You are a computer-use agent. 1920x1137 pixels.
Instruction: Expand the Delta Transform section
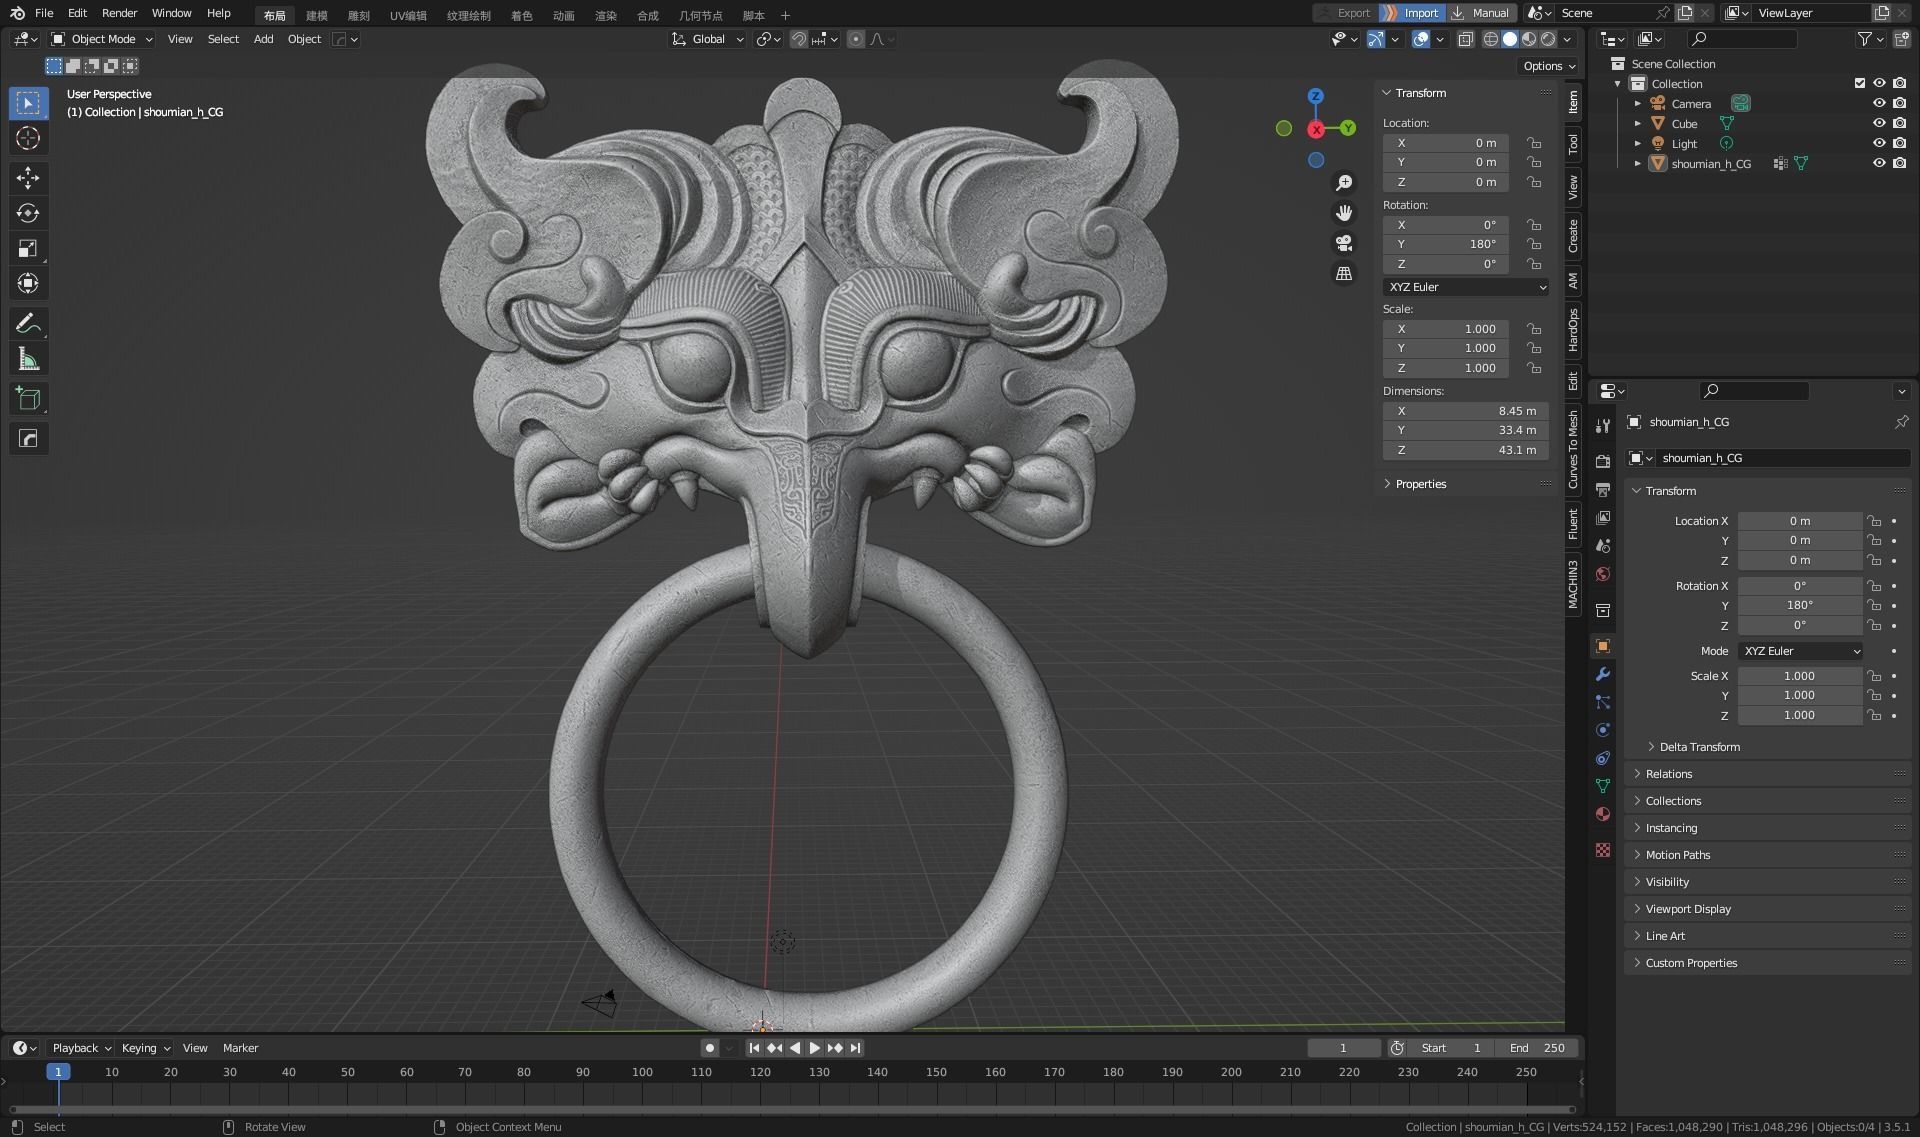[x=1699, y=747]
